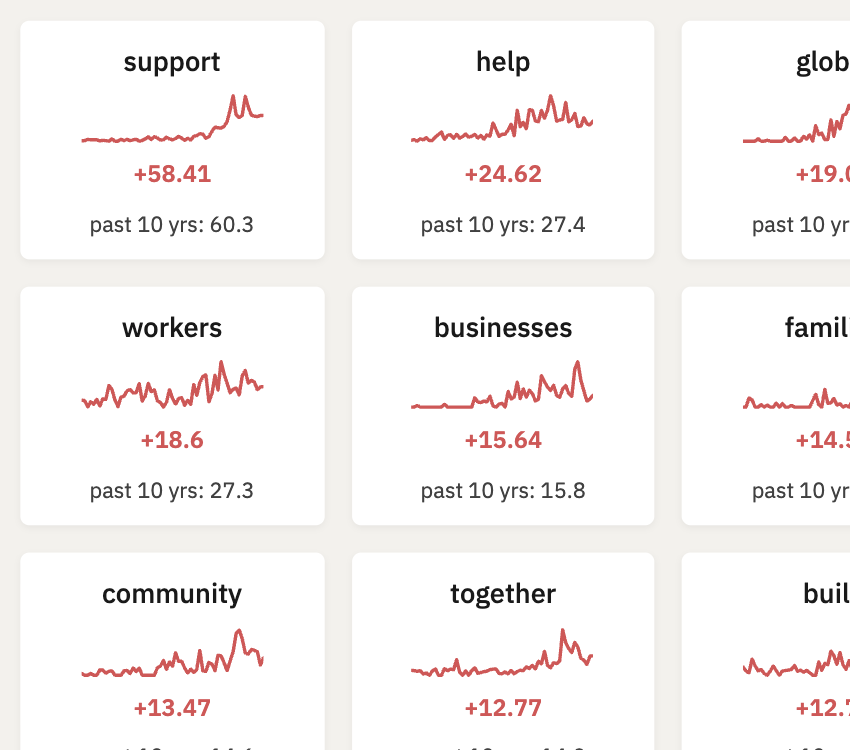Screen dimensions: 850x750
Task: Open the "businesses" card title
Action: (503, 328)
